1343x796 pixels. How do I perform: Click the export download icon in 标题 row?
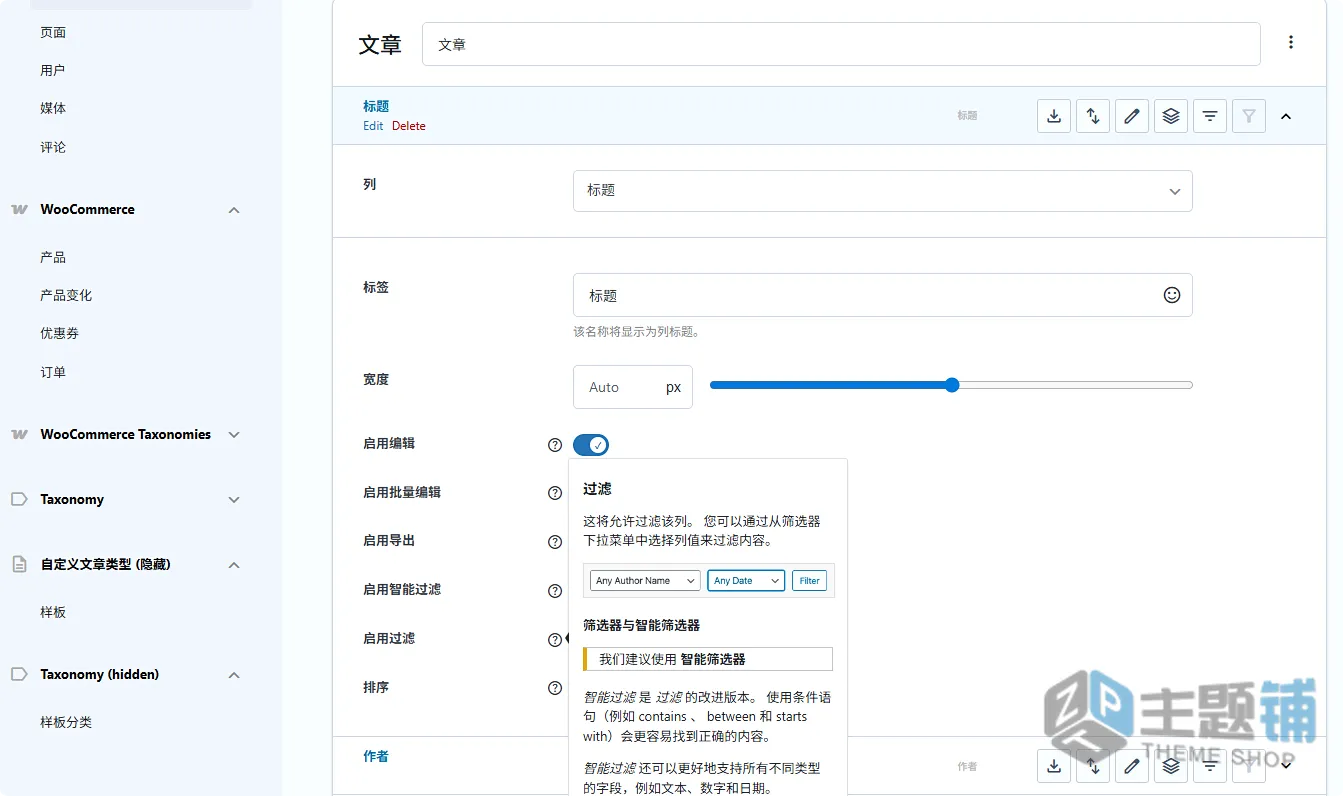tap(1054, 116)
